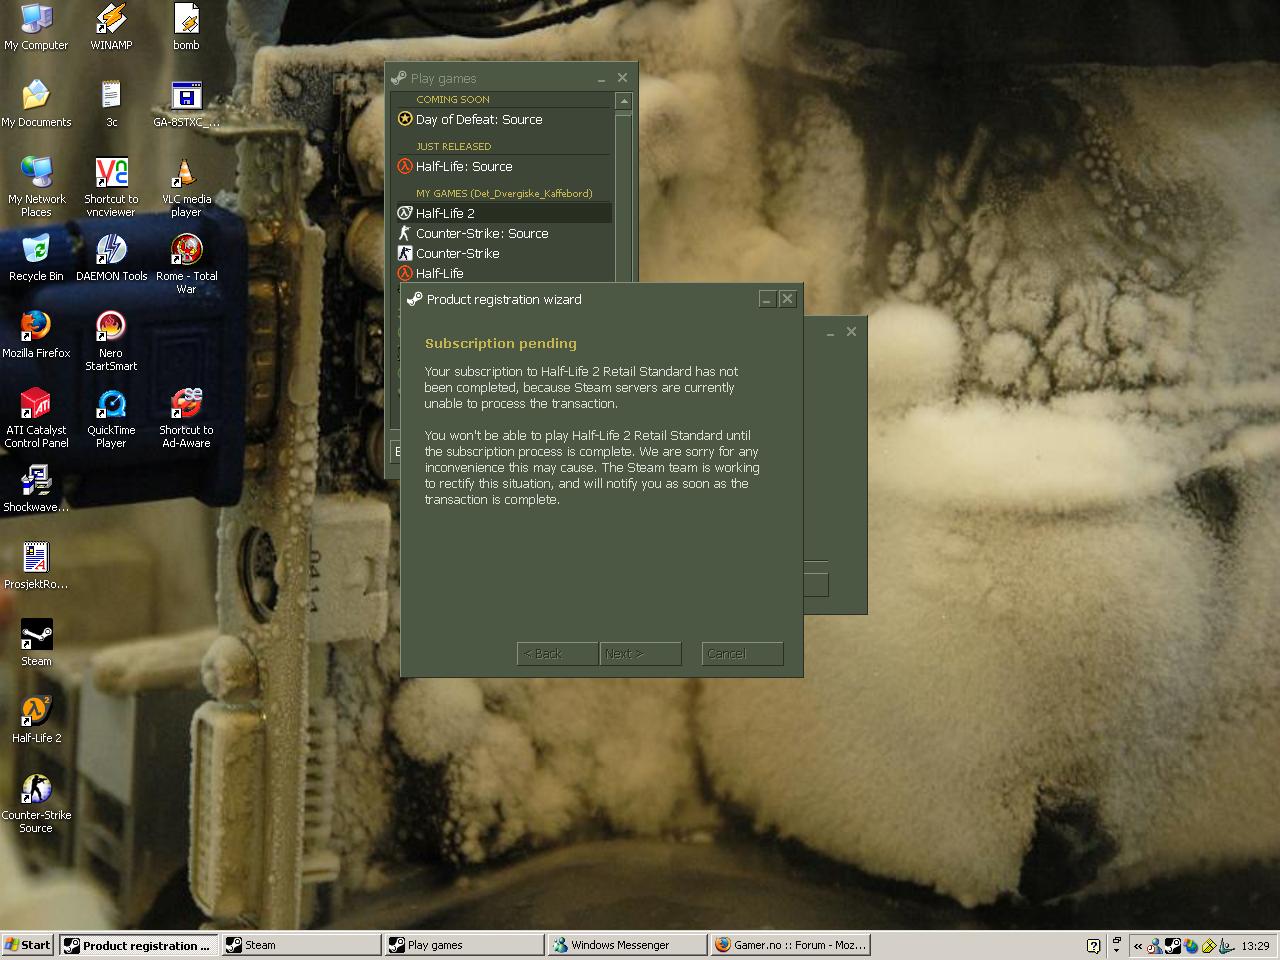
Task: Minimize the Play games window
Action: tap(601, 79)
